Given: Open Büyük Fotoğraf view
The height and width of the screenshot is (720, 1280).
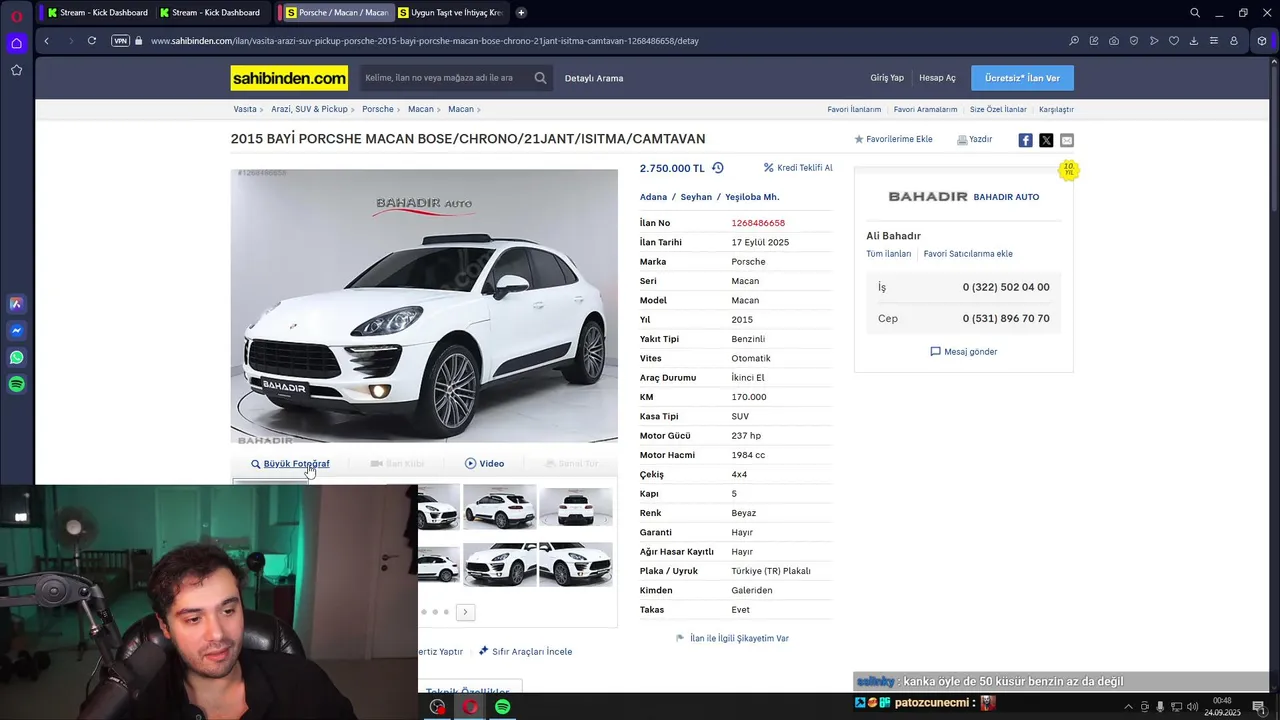Looking at the screenshot, I should 290,464.
